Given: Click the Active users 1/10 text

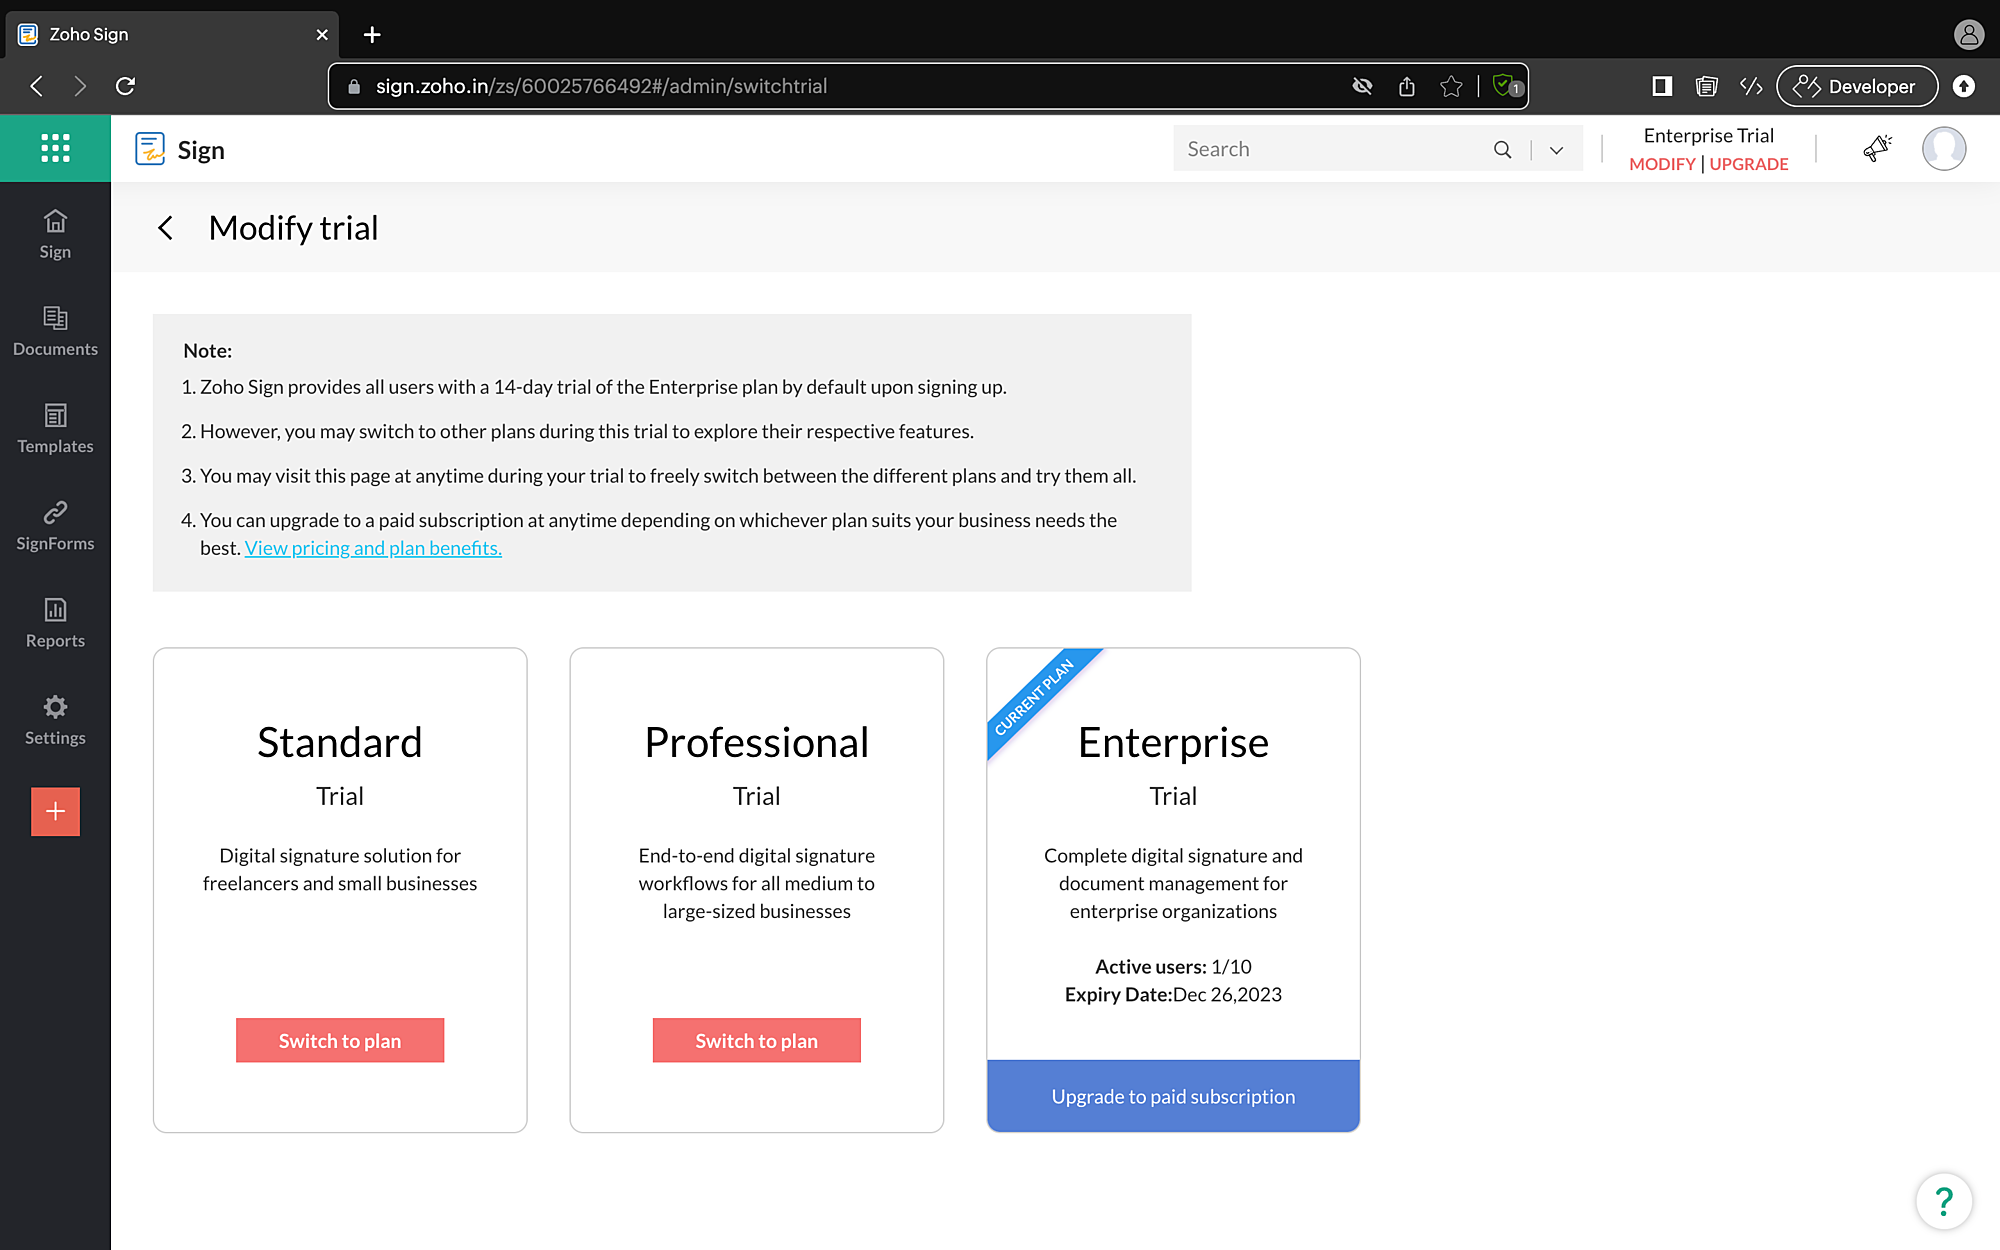Looking at the screenshot, I should 1173,966.
